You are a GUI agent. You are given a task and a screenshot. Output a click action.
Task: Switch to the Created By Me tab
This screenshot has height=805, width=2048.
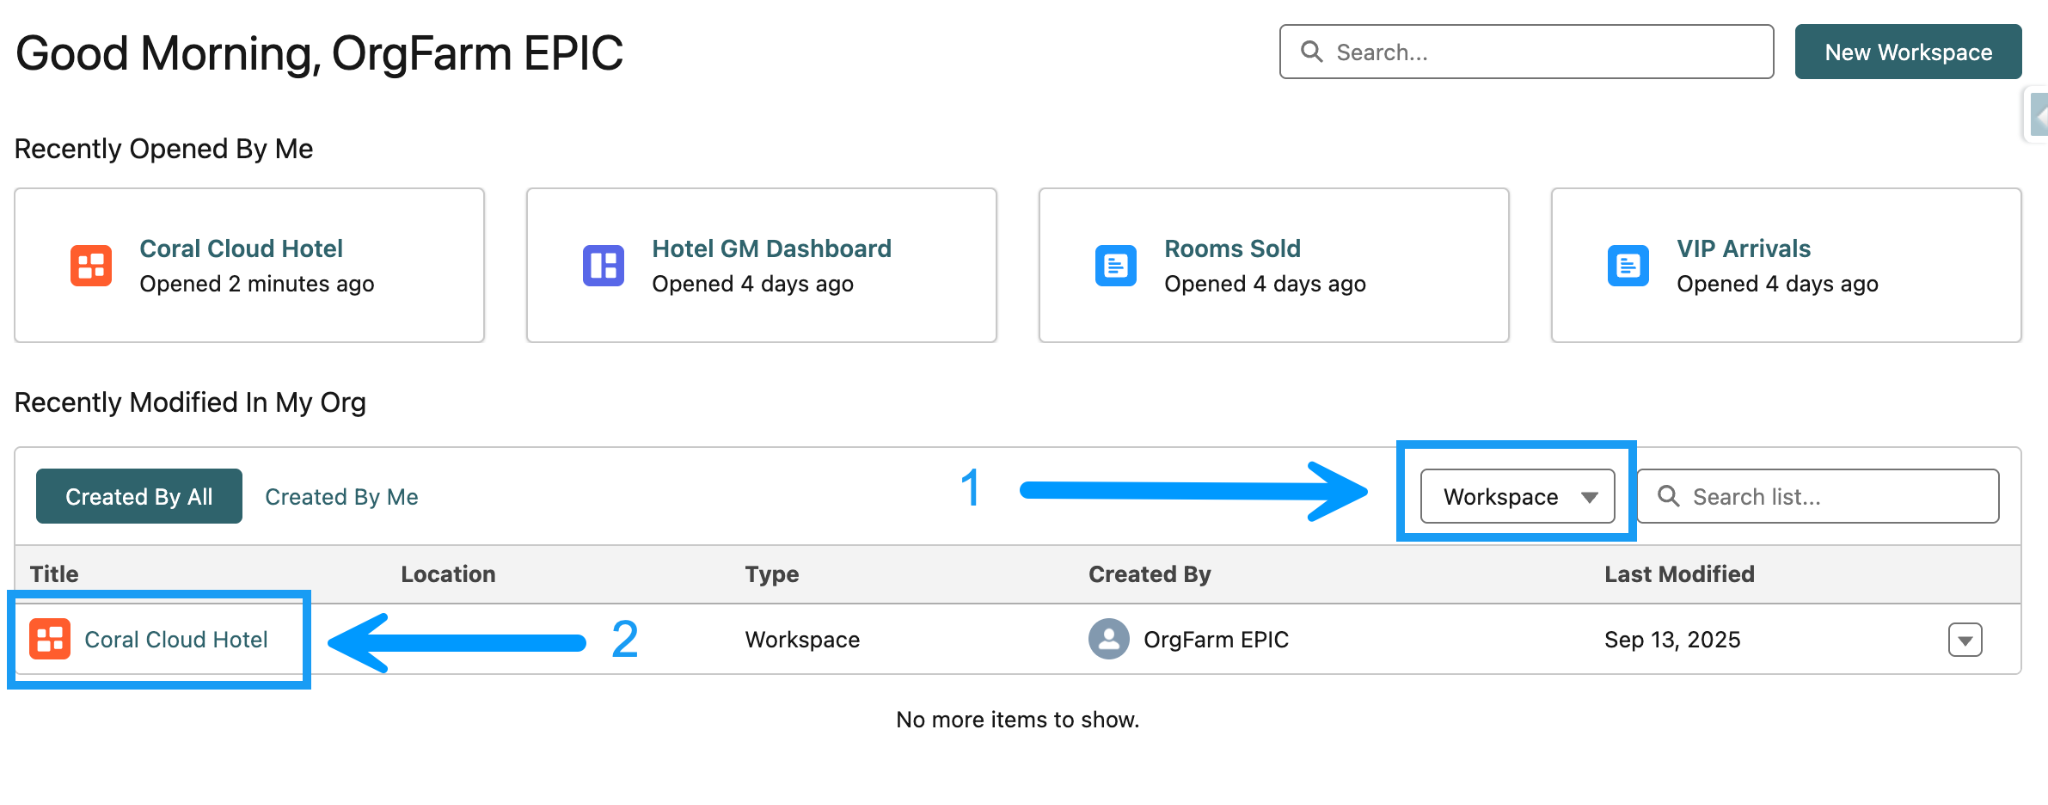[341, 497]
